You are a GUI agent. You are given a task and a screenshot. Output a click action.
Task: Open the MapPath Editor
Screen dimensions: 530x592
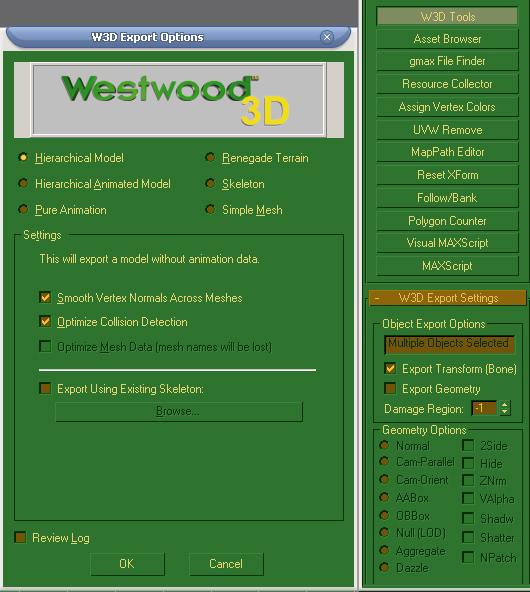point(447,152)
